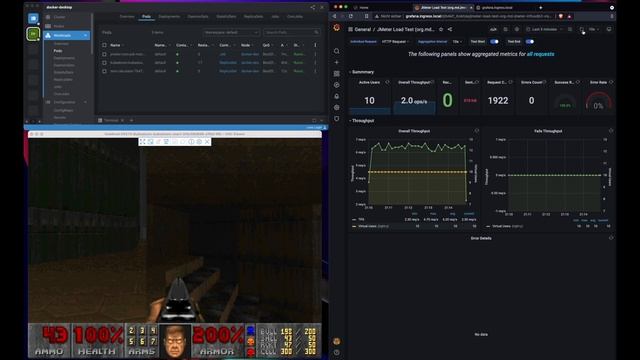Open the Grafana help icon at sidebar bottom

[x=336, y=352]
